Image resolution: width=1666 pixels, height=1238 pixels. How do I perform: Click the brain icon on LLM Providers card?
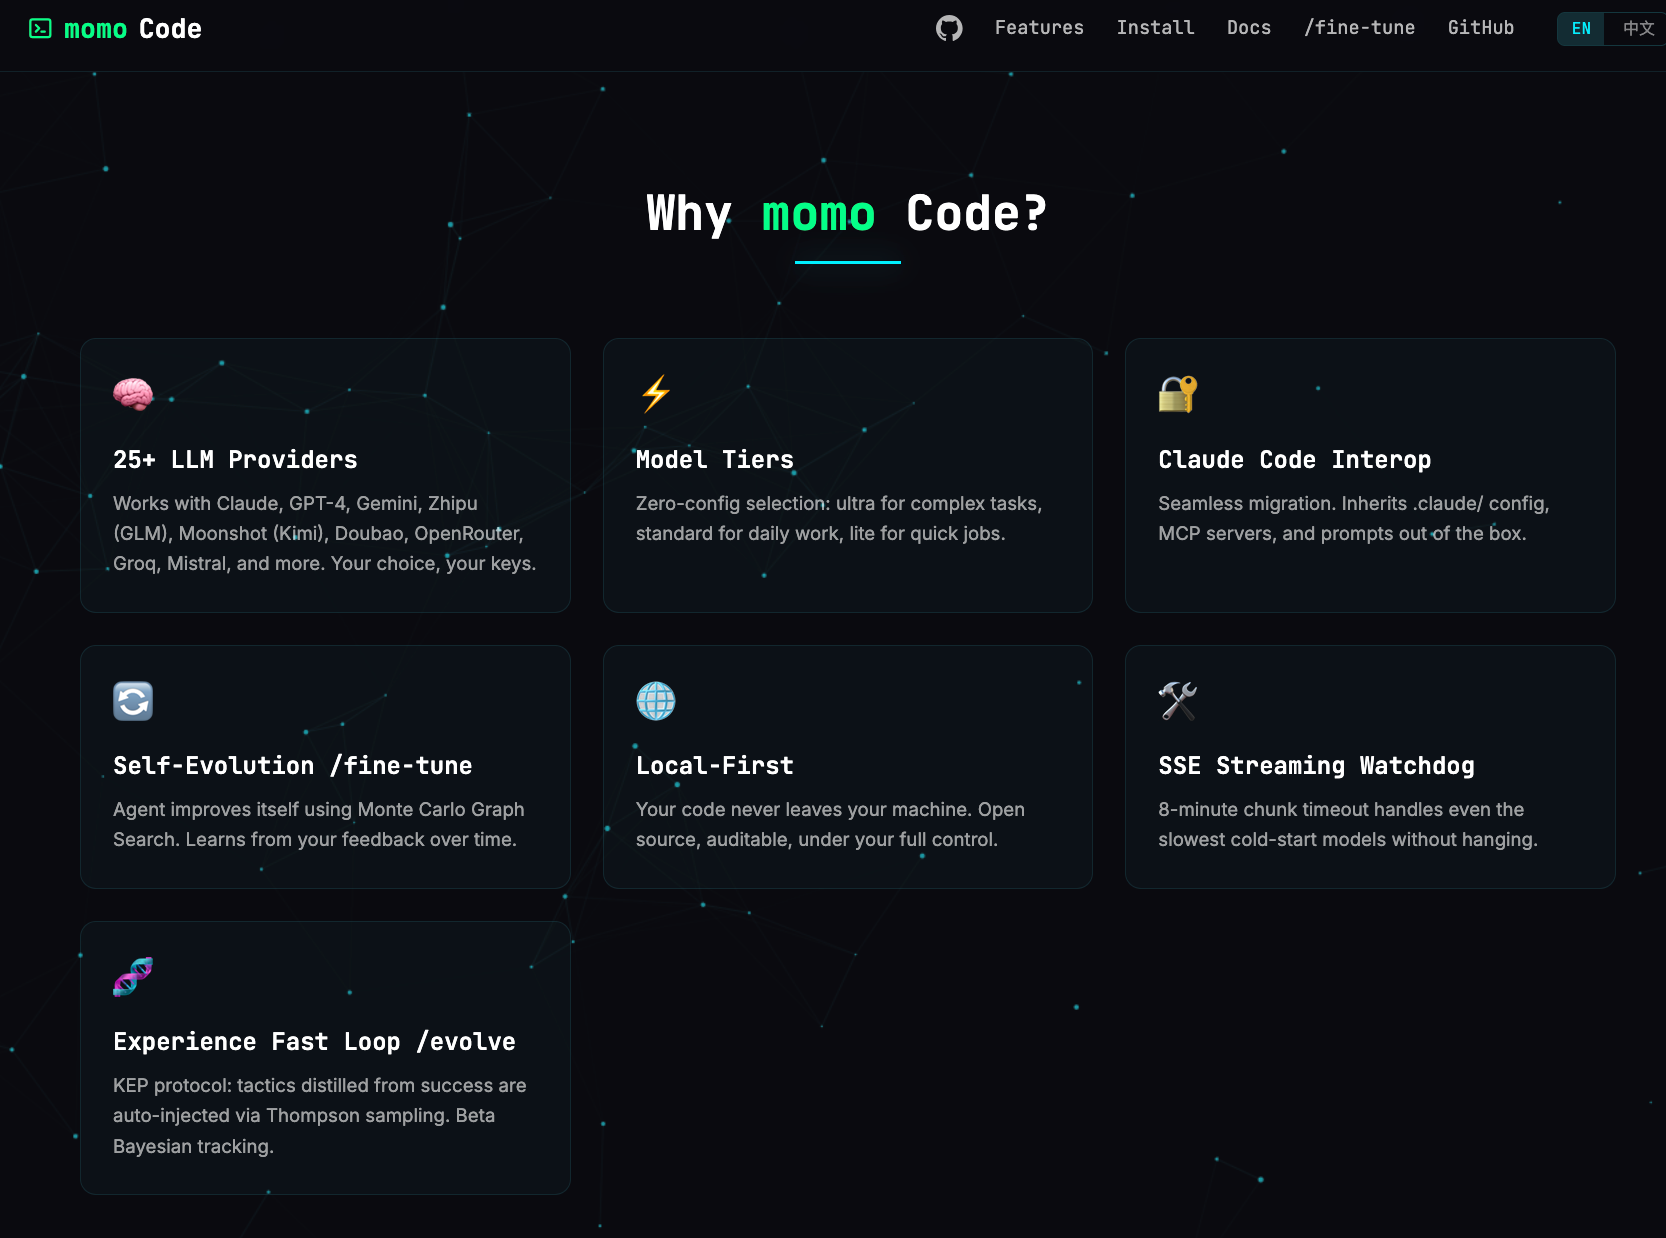(133, 394)
